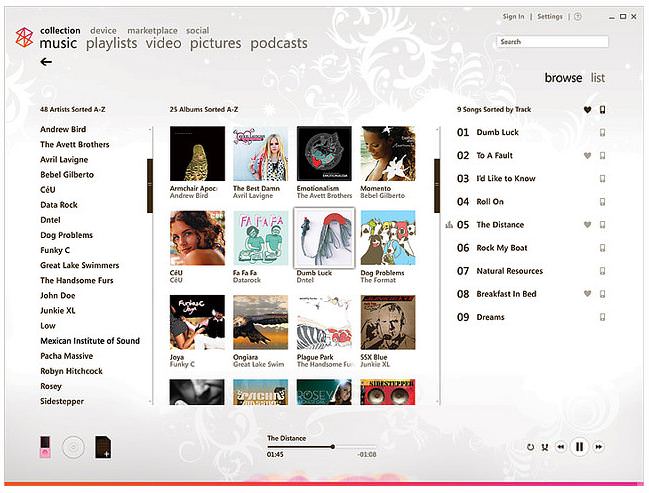Switch to the device tab
Viewport: 649px width, 493px height.
pyautogui.click(x=103, y=31)
